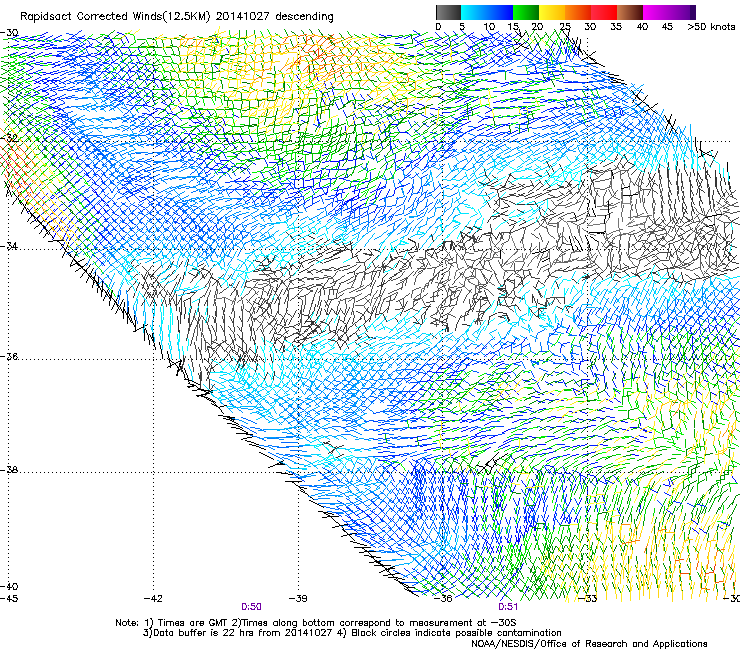Viewport: 740px width, 650px height.
Task: Click the '-32' latitude axis label
Action: tap(9, 138)
